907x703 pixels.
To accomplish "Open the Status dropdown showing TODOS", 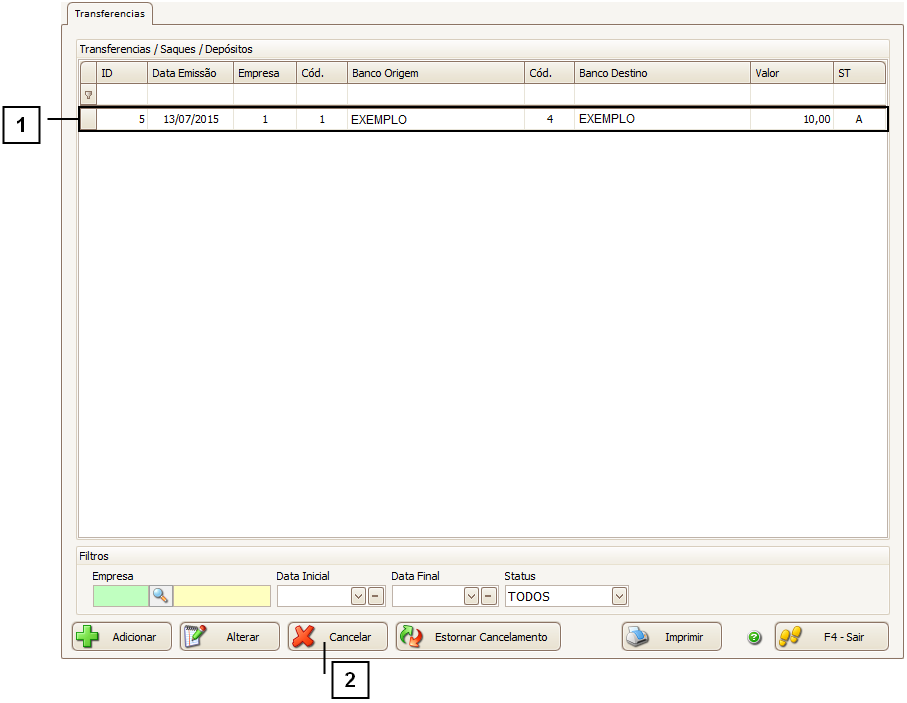I will pyautogui.click(x=619, y=596).
